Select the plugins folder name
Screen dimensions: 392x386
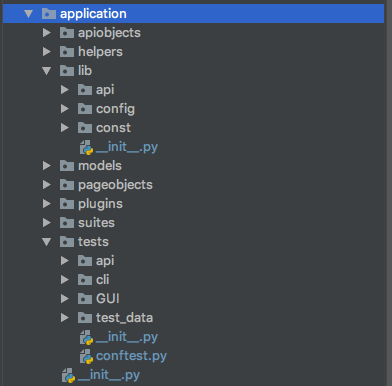[100, 204]
